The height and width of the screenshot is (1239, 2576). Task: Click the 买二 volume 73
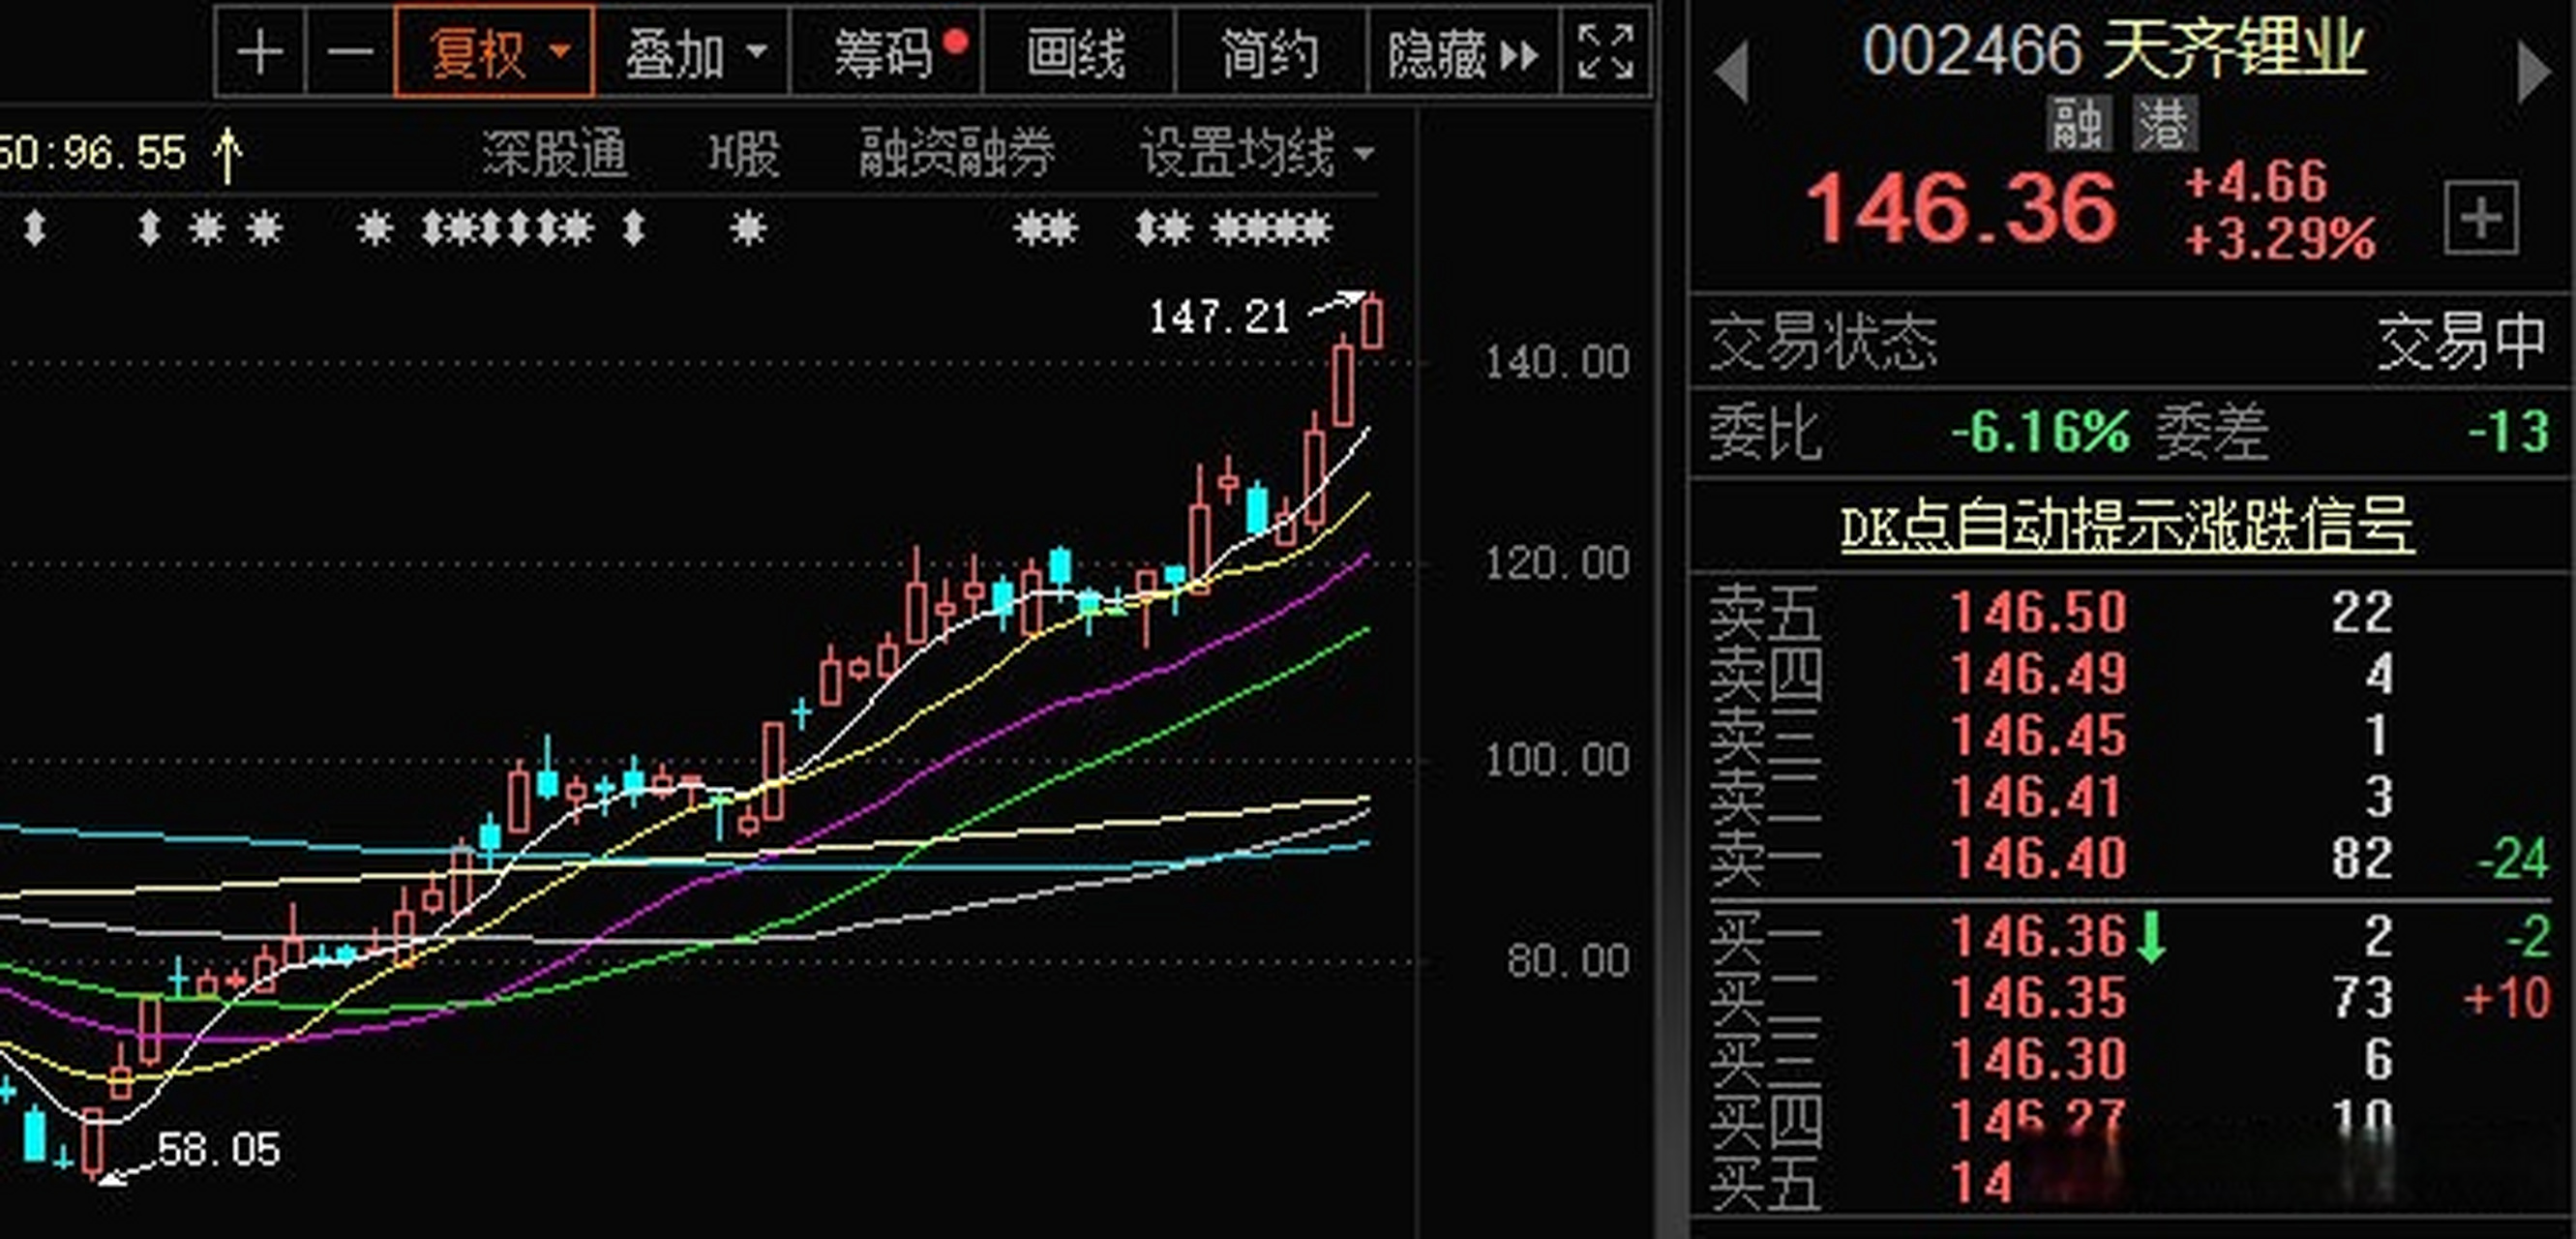point(2363,998)
